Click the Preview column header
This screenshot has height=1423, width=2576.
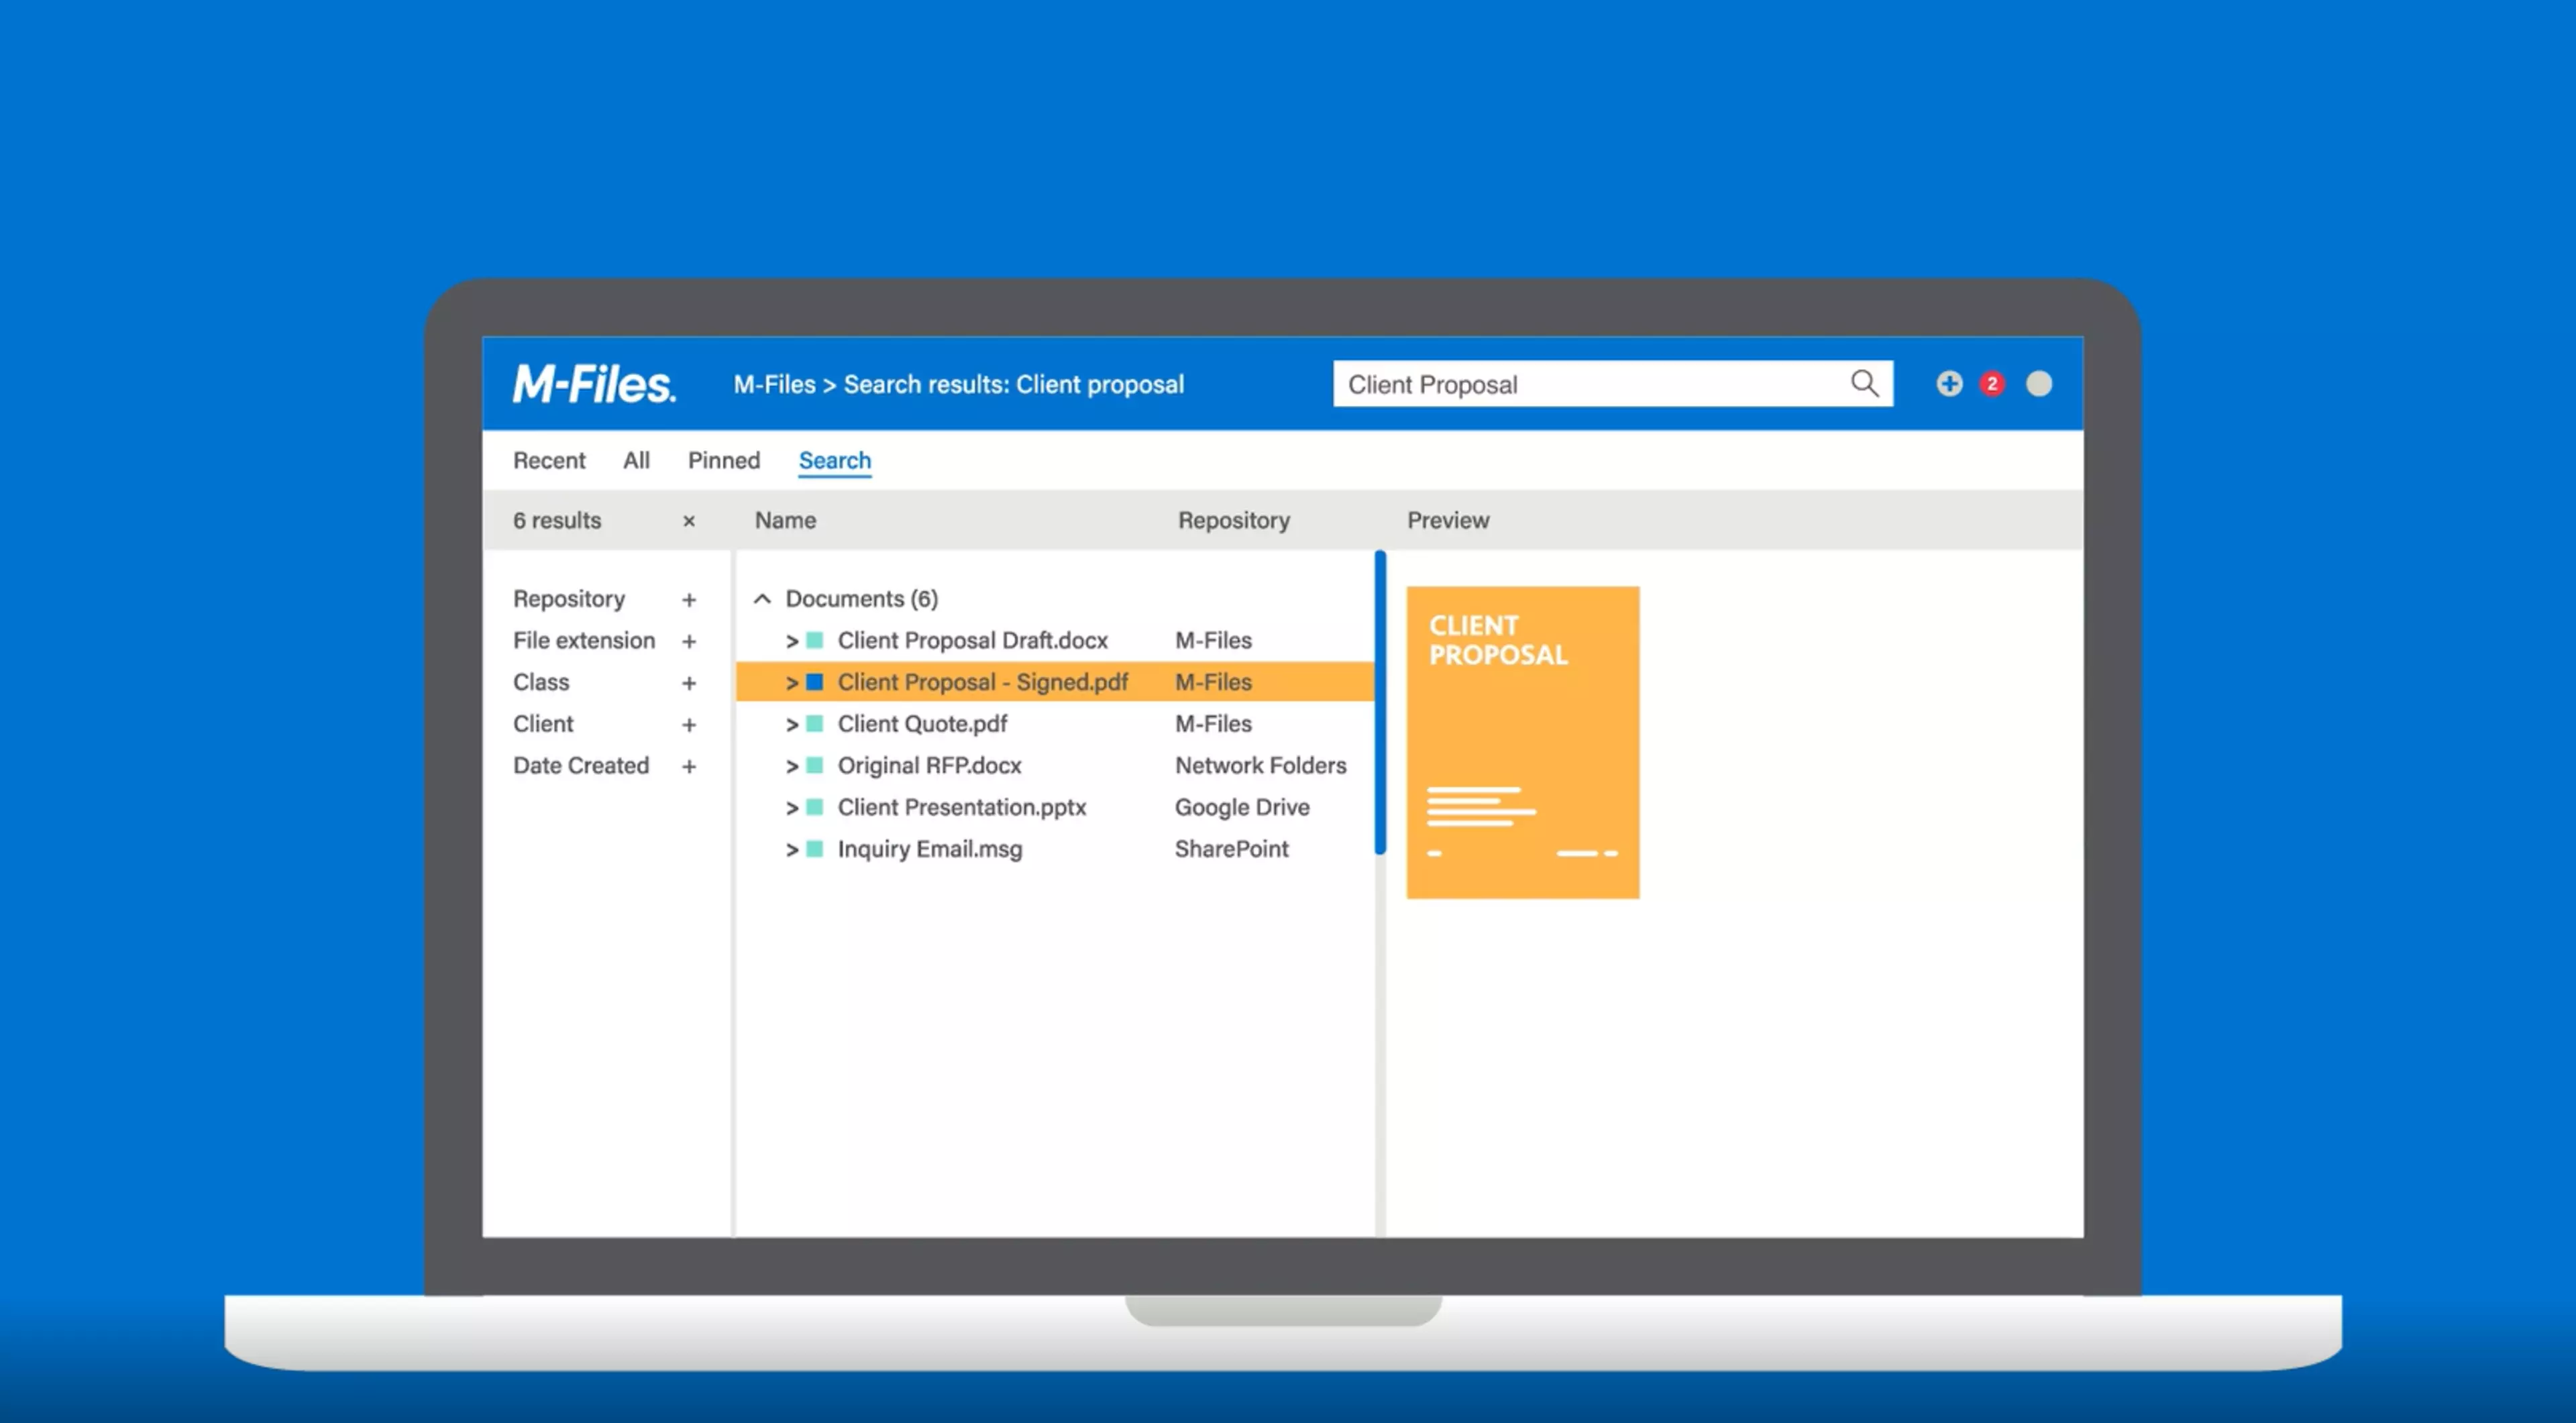pos(1448,520)
